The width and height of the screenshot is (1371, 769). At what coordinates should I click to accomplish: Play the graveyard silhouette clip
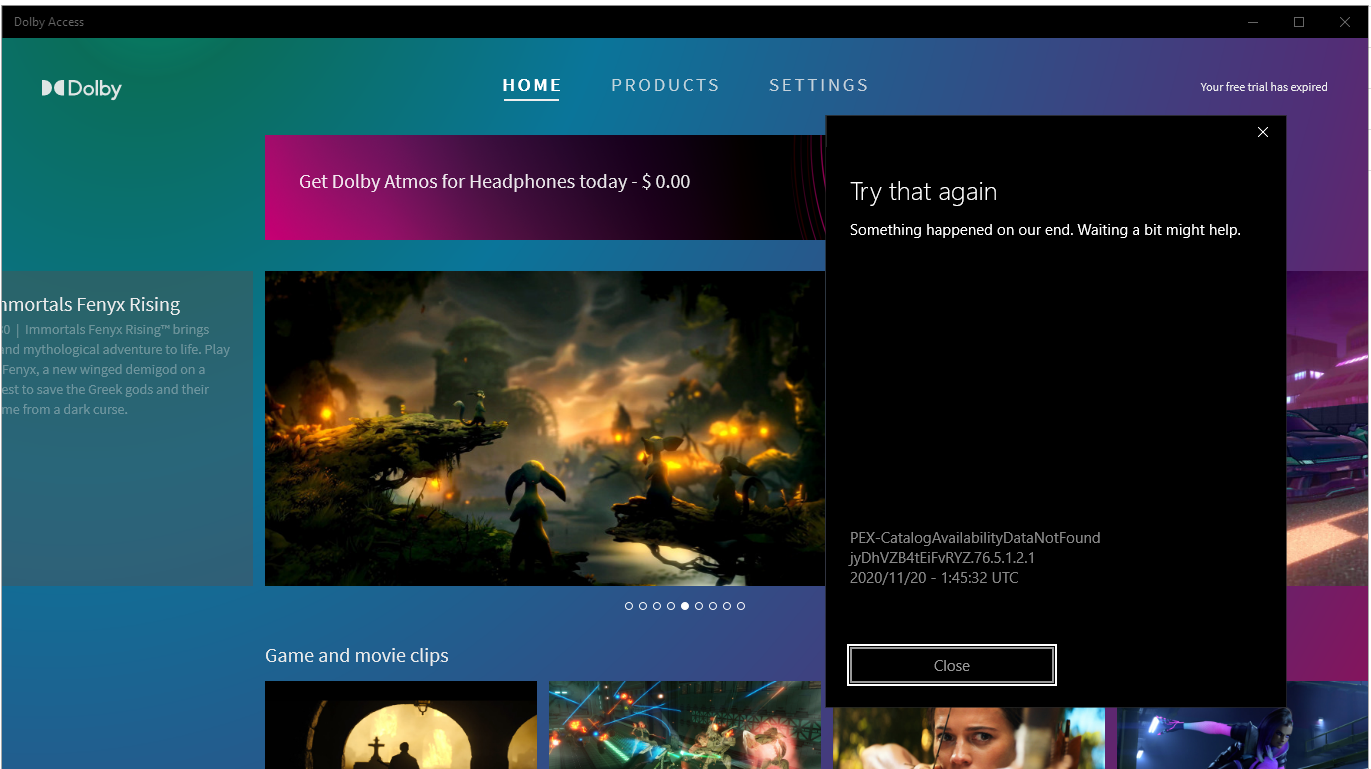pyautogui.click(x=401, y=725)
